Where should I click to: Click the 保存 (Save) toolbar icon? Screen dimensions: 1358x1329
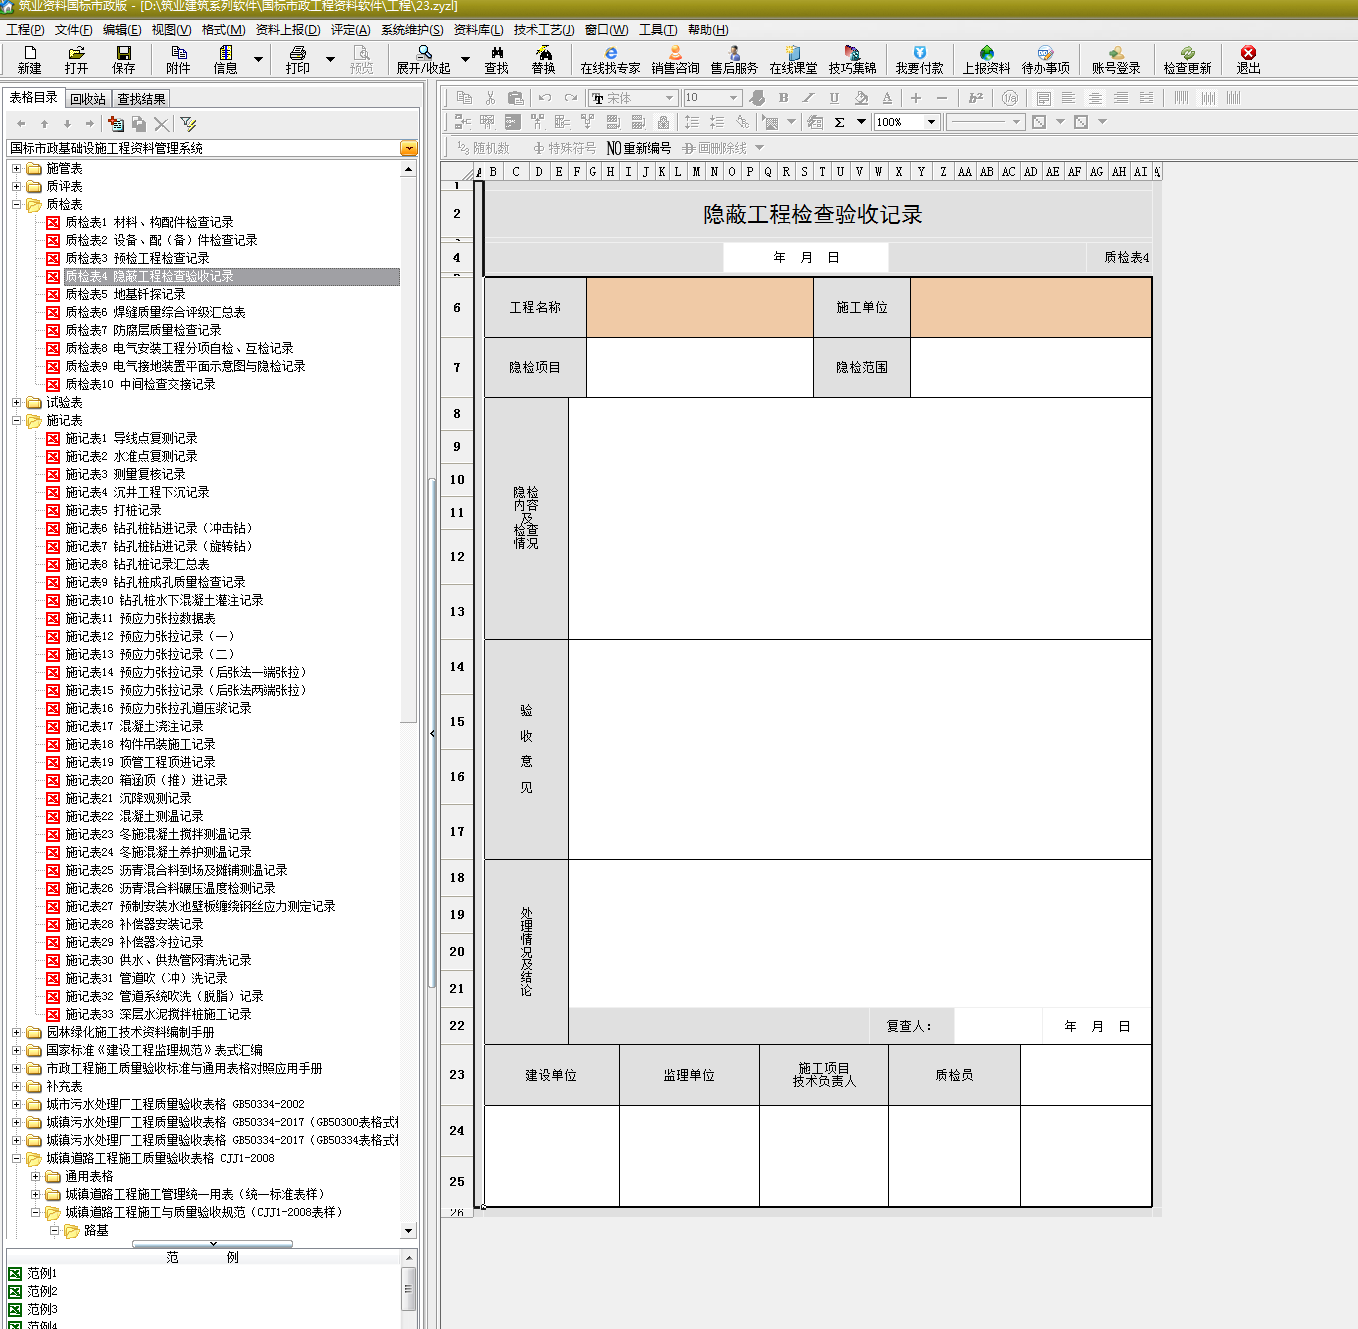coord(124,60)
